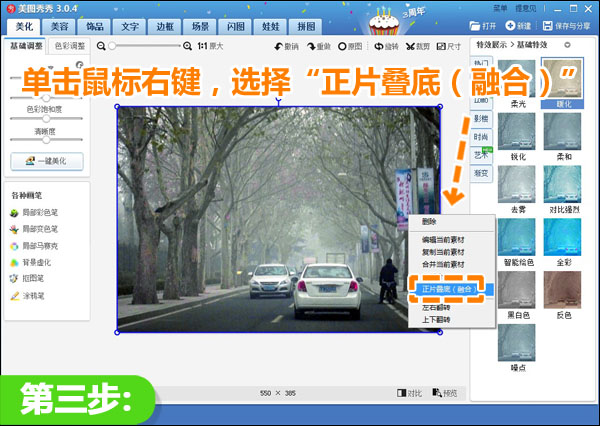Select the 基础调整 sub-tab

click(25, 46)
